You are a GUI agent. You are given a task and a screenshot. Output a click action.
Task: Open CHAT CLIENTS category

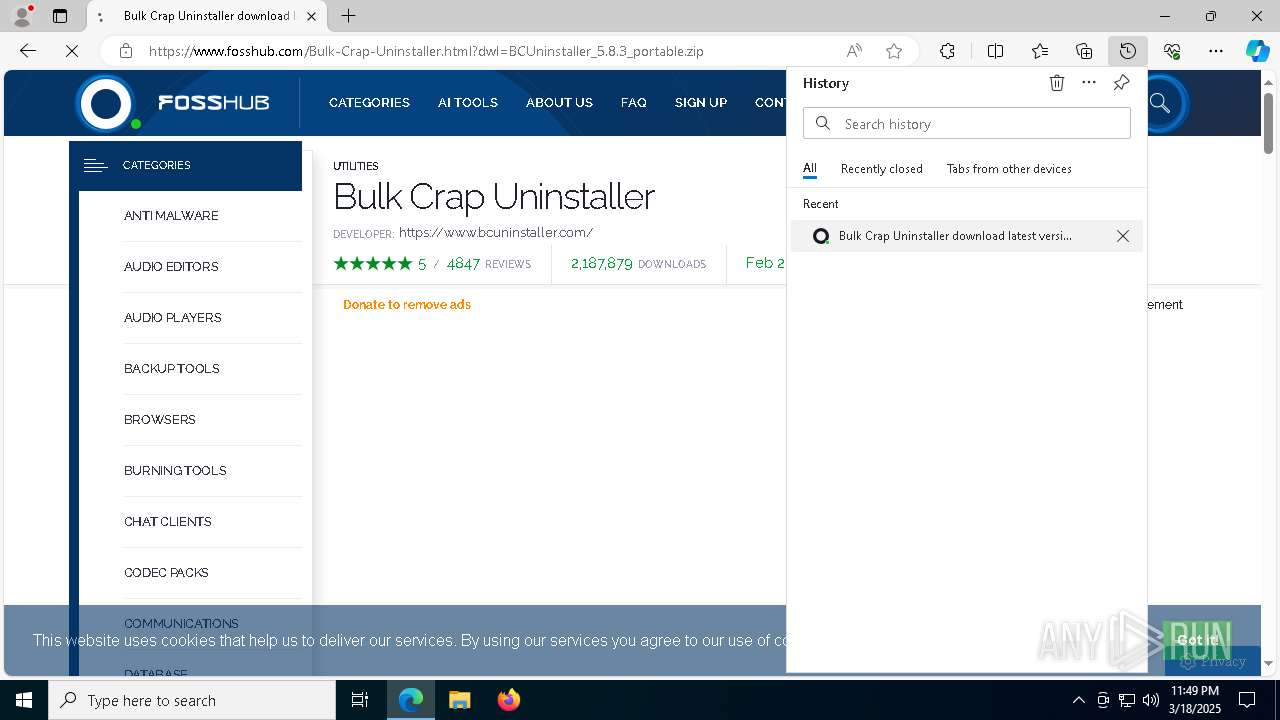pos(168,522)
